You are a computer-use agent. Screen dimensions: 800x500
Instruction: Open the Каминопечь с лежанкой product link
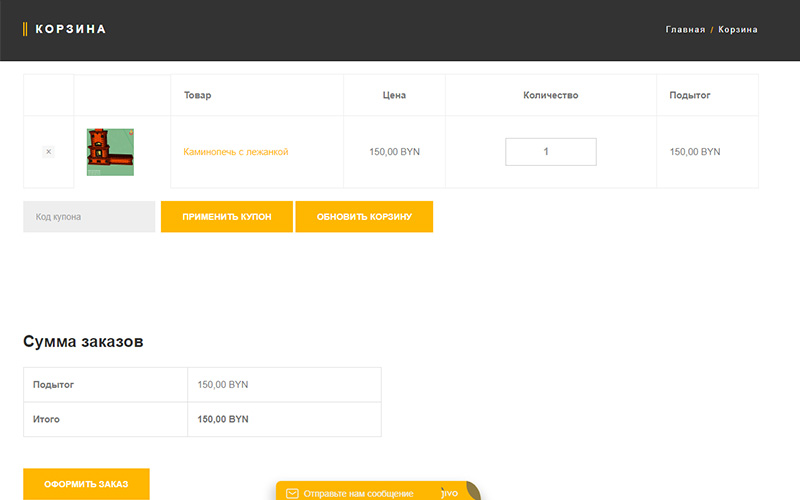(236, 152)
